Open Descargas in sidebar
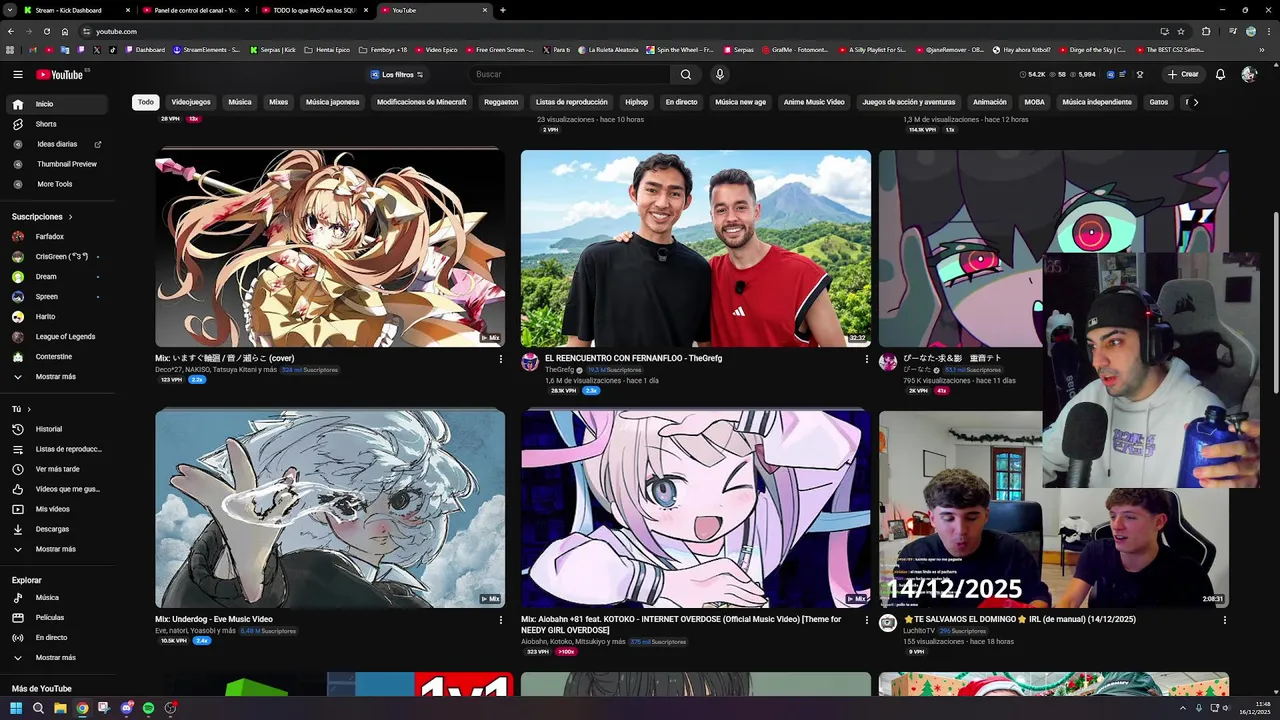 pos(56,529)
